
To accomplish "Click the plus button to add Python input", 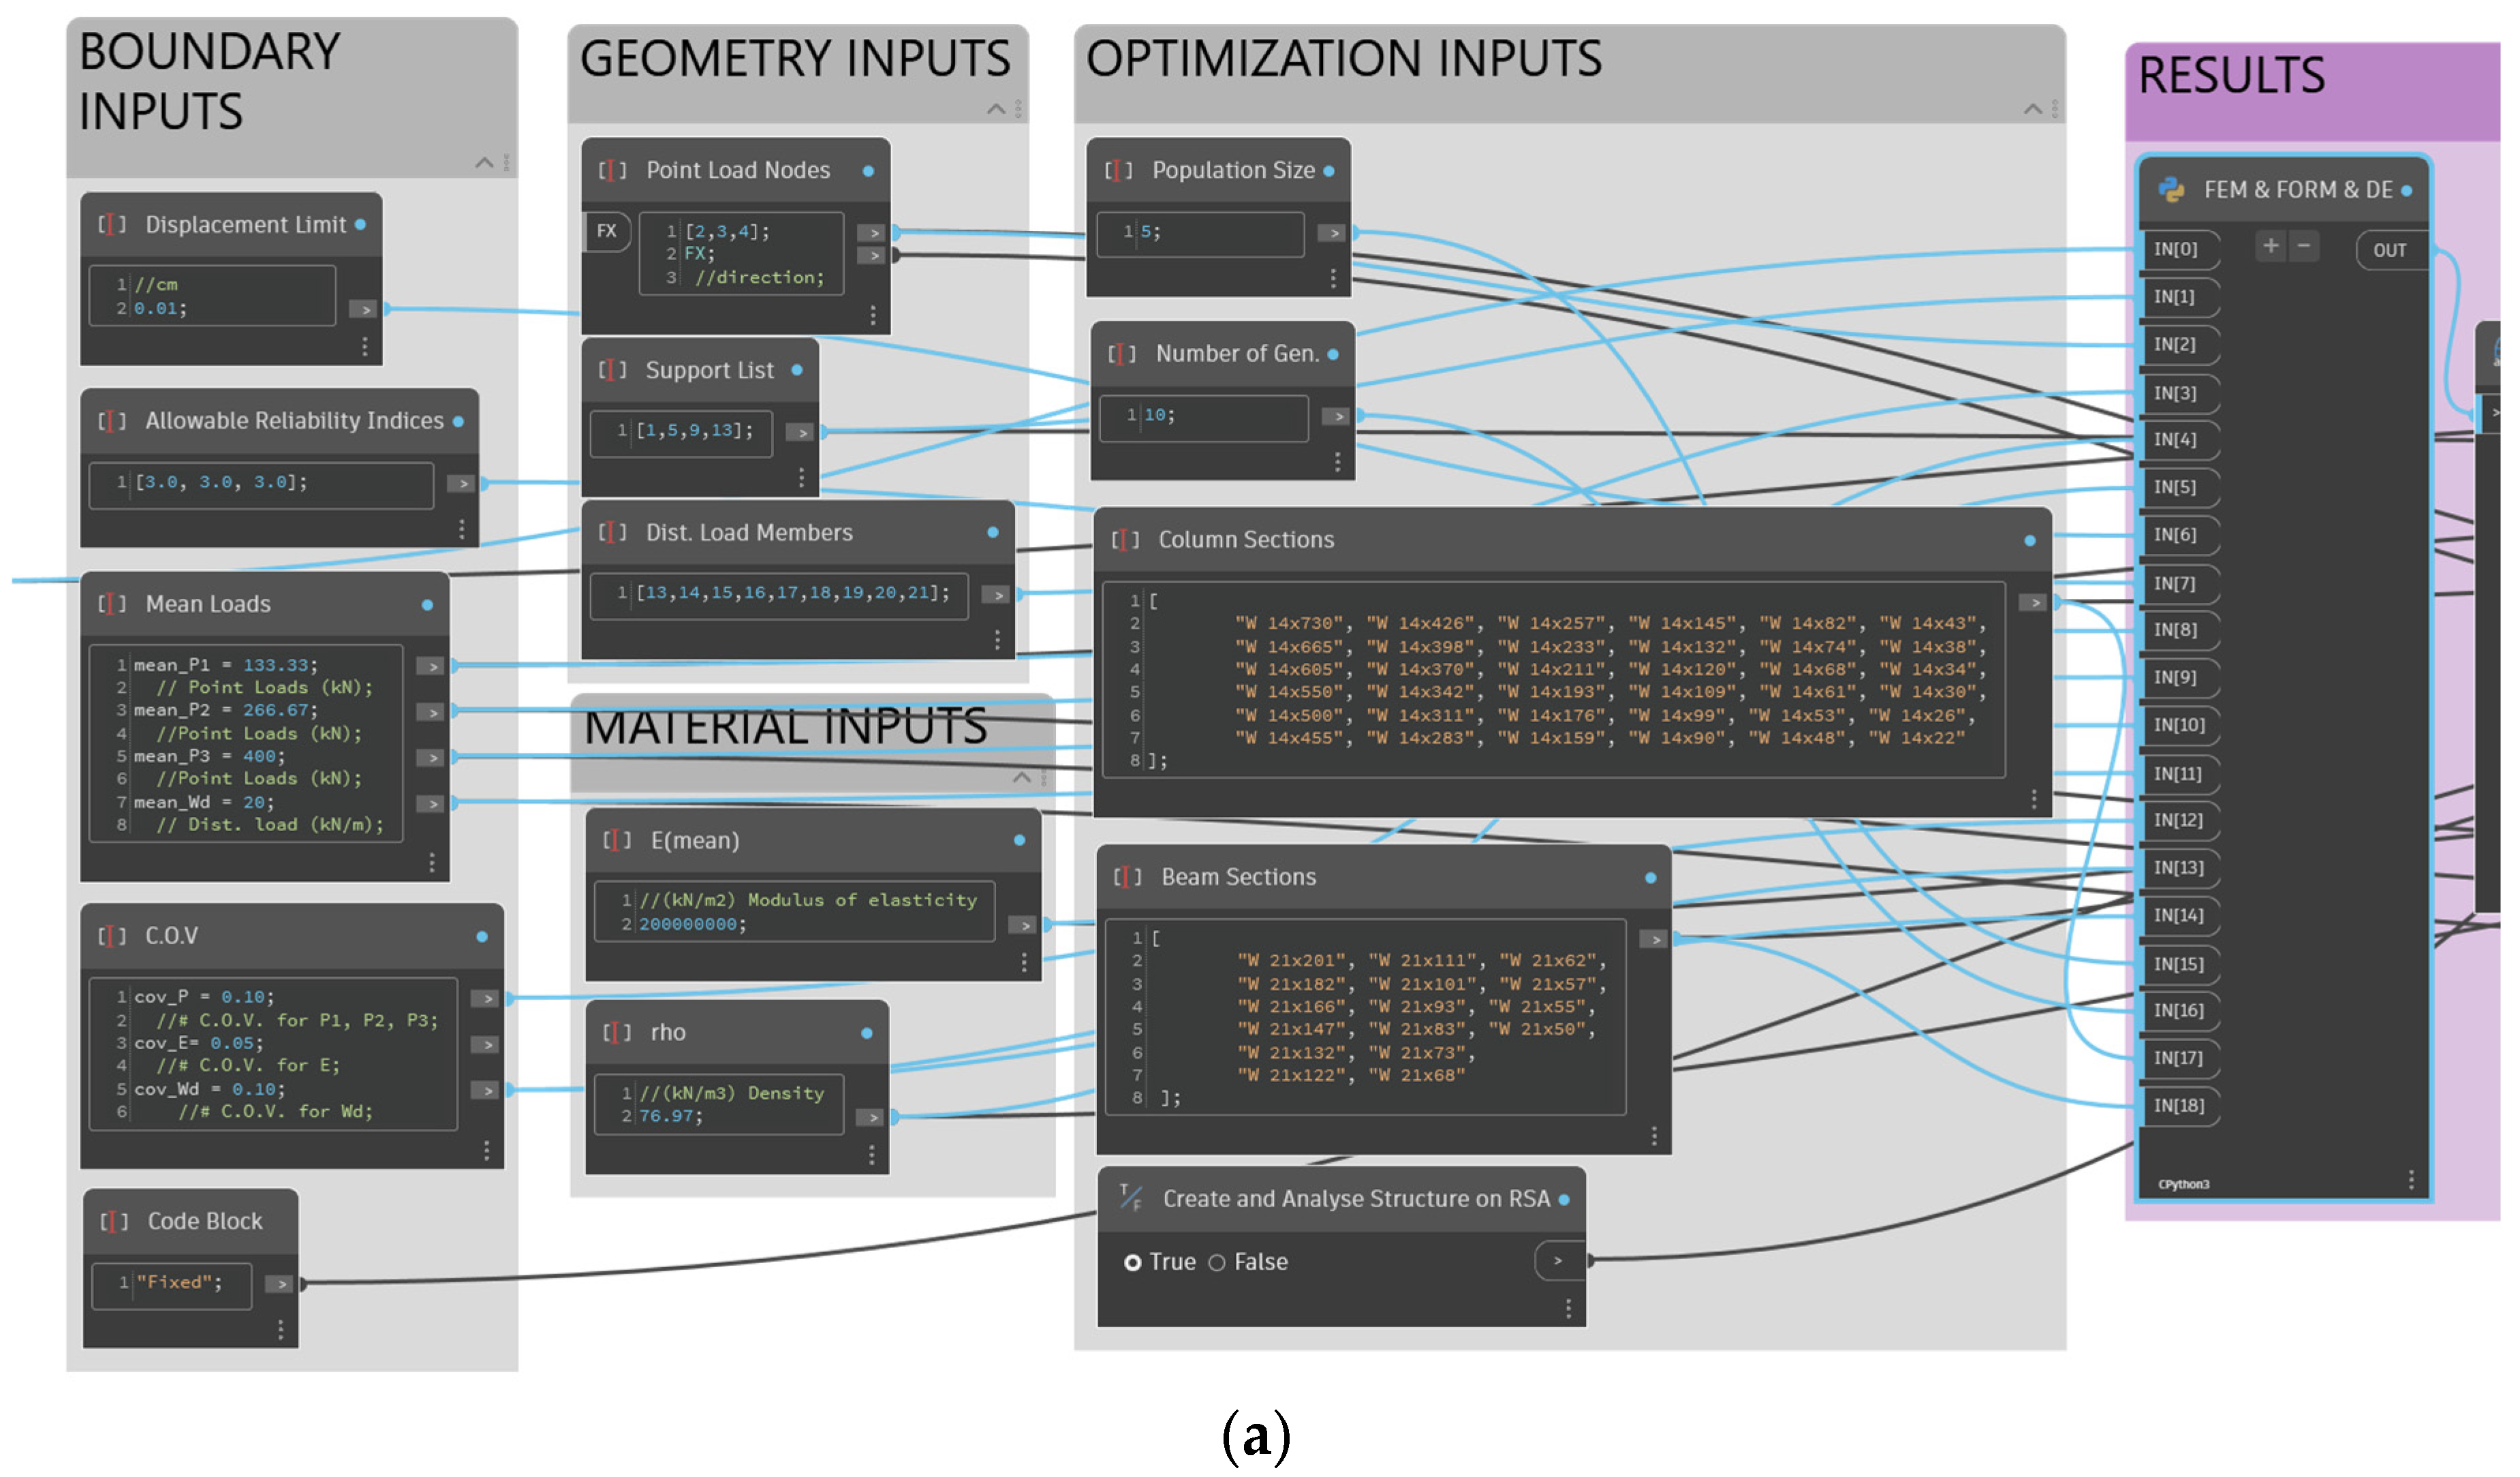I will (2270, 247).
